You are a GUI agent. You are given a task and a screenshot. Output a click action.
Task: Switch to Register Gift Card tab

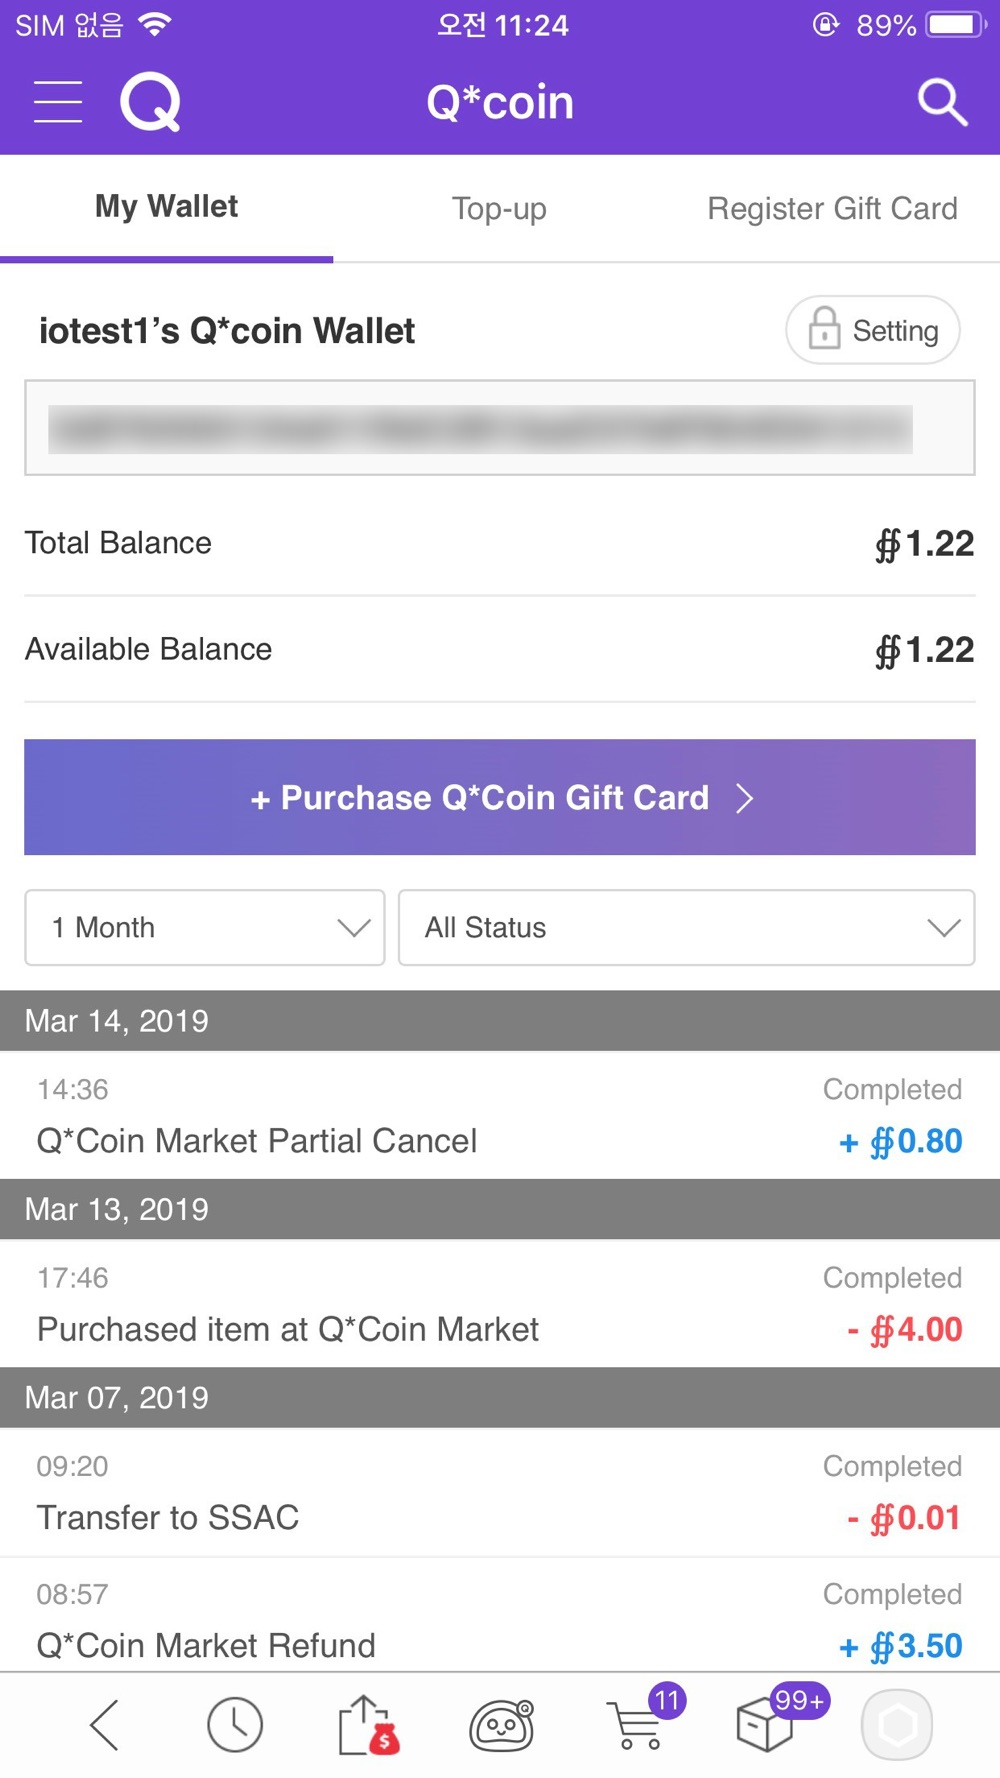tap(832, 208)
